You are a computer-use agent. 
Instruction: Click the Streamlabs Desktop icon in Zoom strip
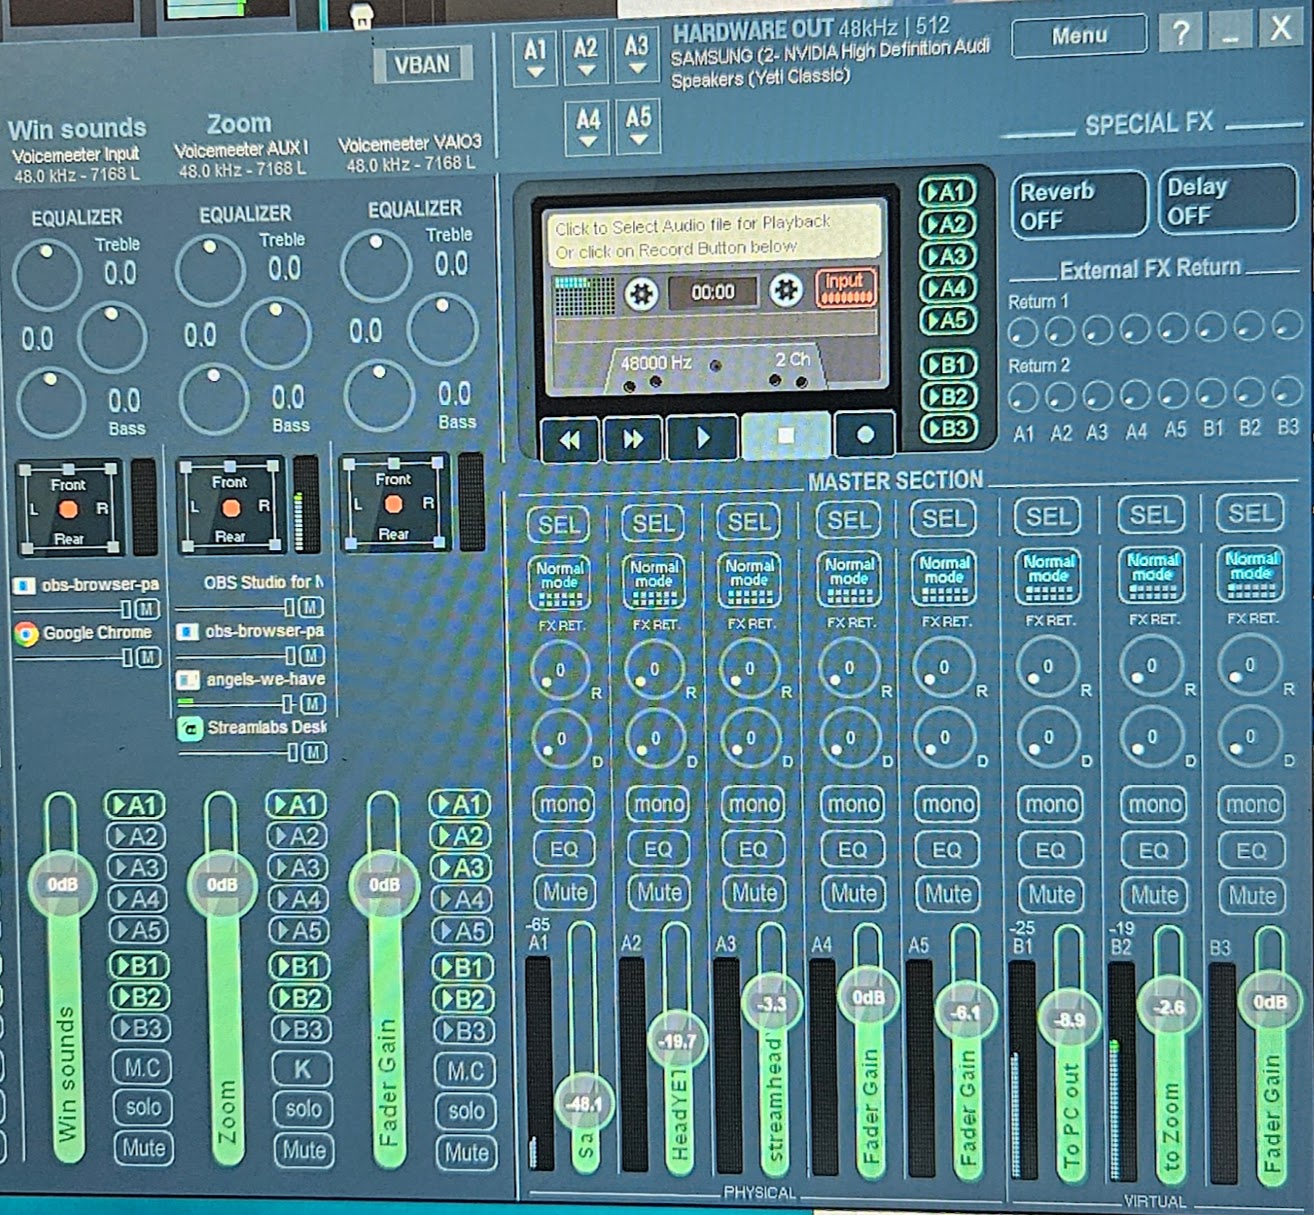coord(190,728)
